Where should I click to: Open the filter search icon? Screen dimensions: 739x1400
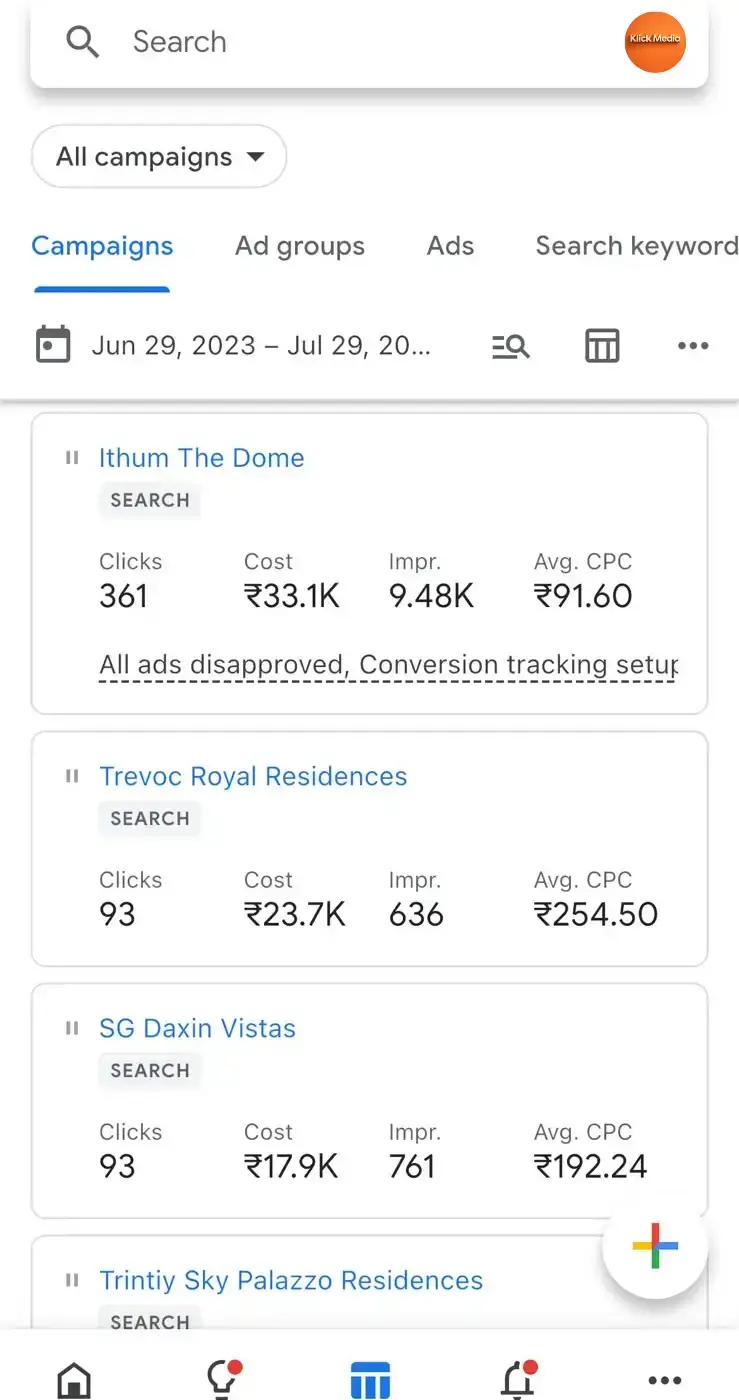510,346
